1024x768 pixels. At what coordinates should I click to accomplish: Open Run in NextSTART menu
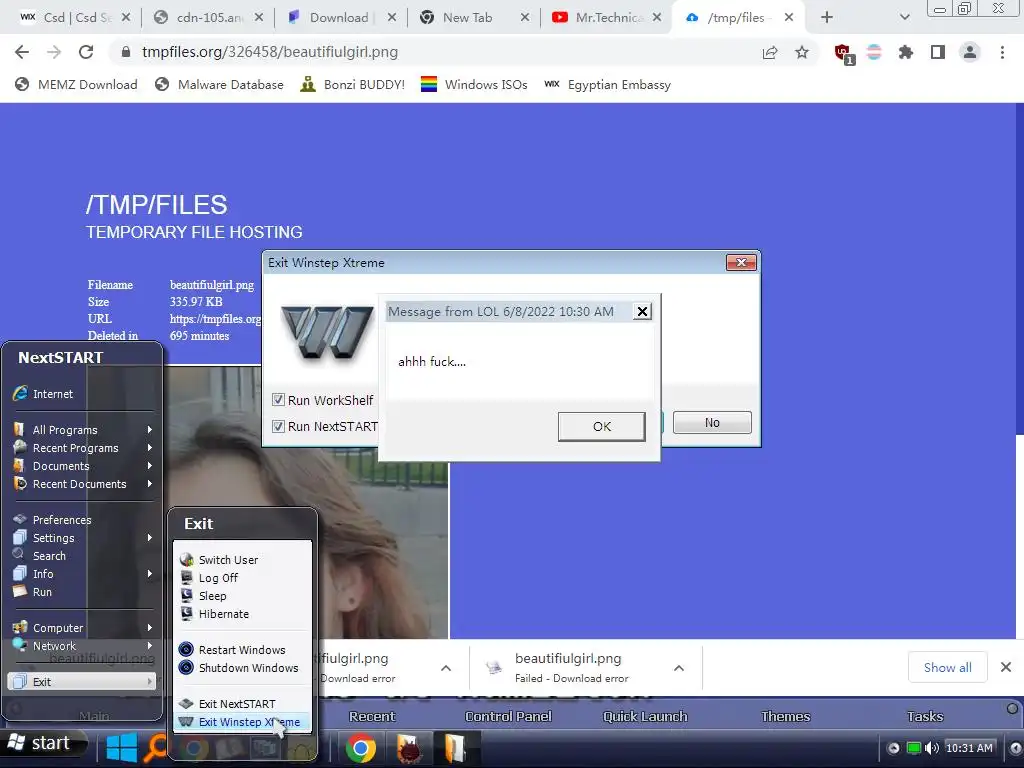point(84,592)
